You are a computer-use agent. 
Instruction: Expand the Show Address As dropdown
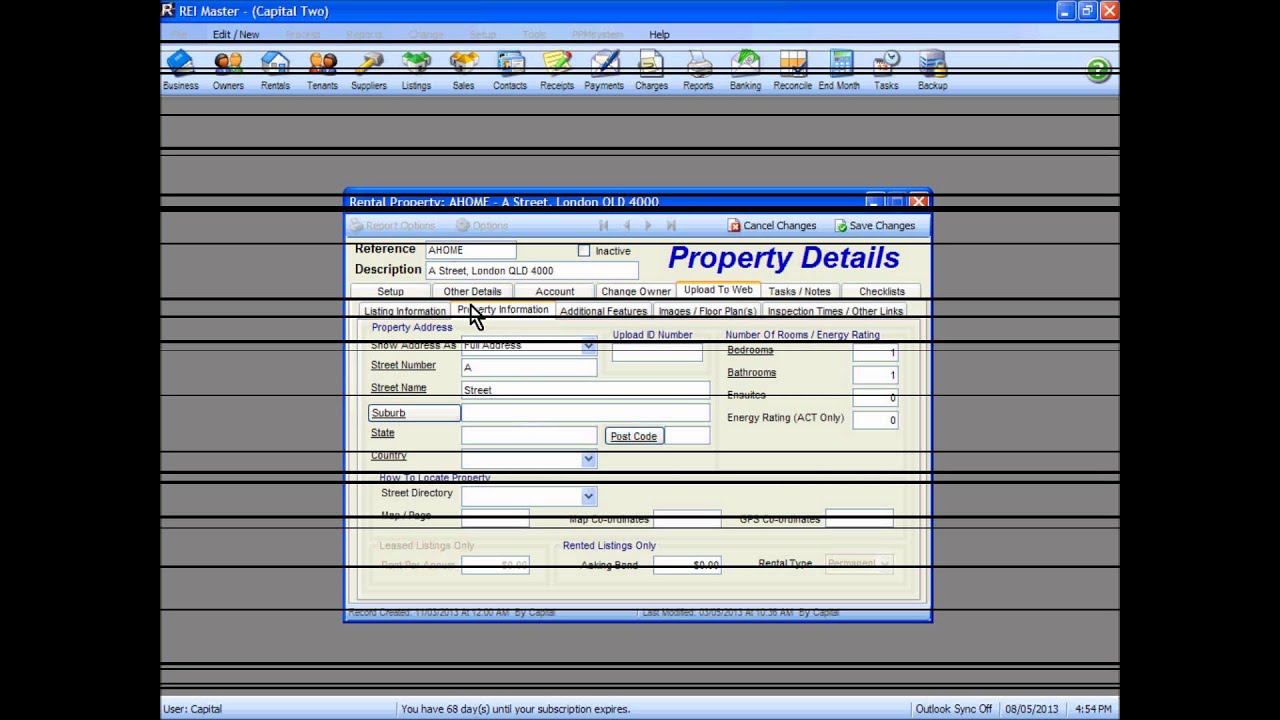[x=588, y=346]
